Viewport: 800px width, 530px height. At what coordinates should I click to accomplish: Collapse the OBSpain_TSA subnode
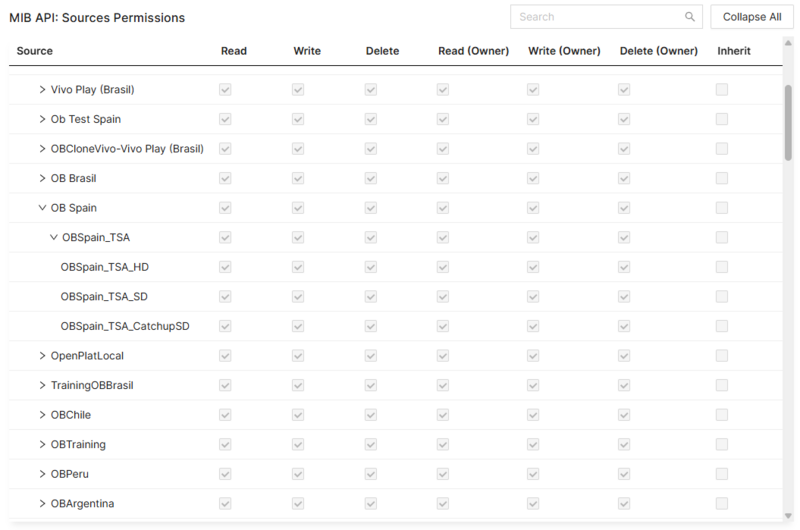click(x=53, y=238)
